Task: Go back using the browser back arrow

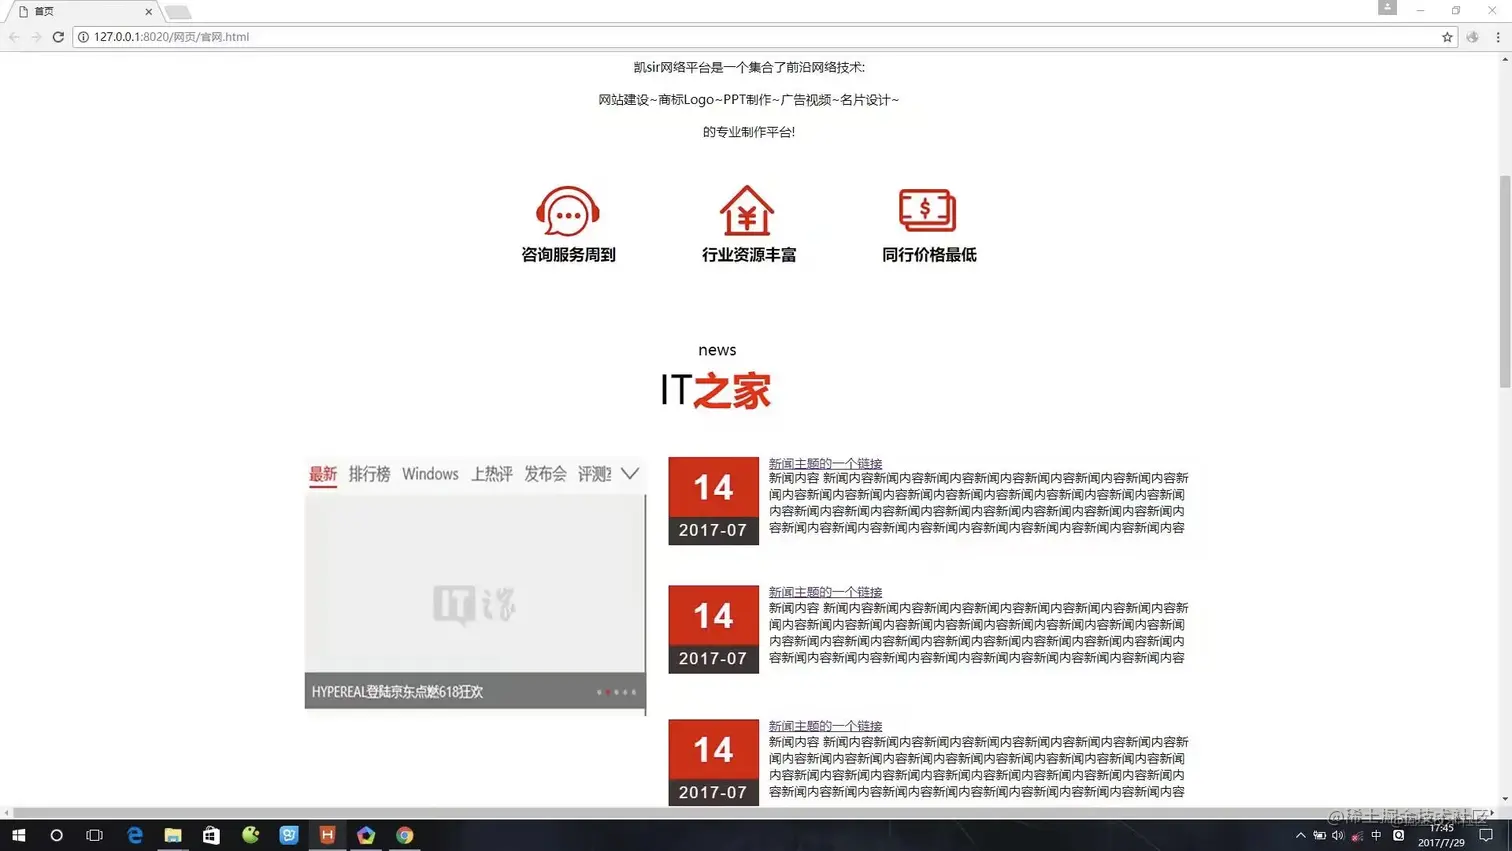Action: (14, 37)
